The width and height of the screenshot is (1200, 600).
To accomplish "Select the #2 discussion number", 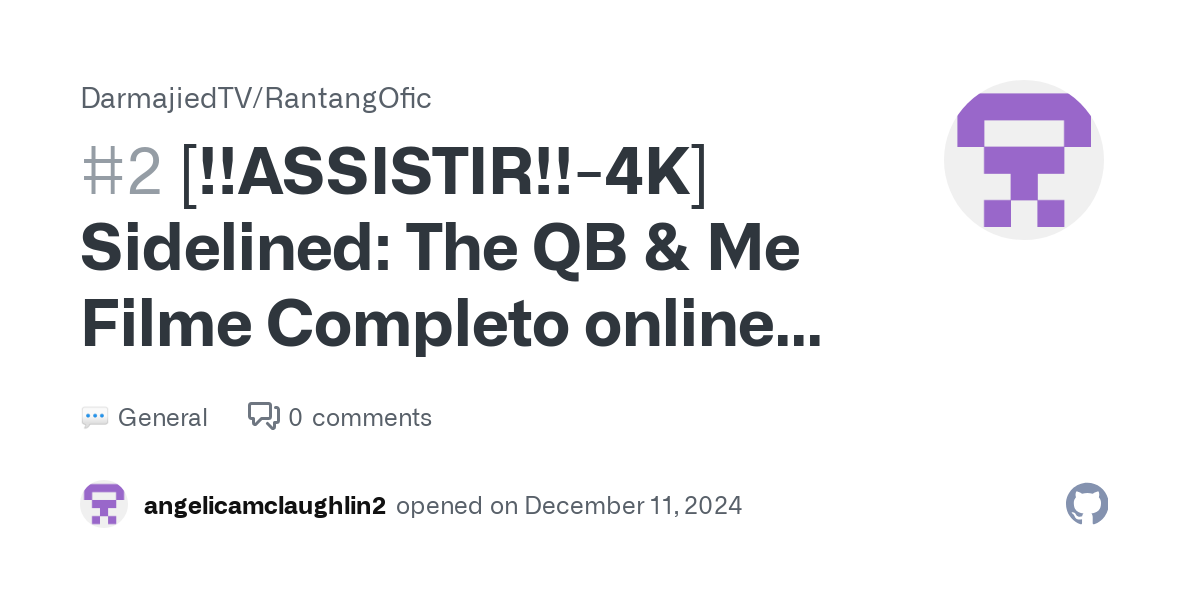I will (122, 171).
